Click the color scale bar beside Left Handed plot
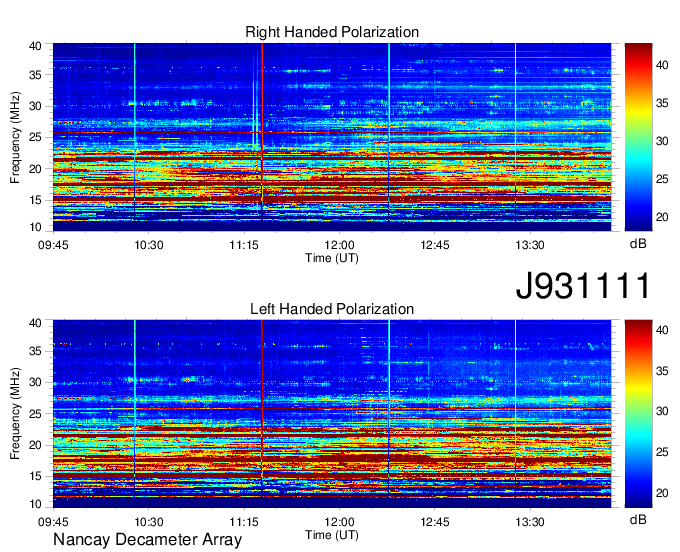 pos(638,414)
